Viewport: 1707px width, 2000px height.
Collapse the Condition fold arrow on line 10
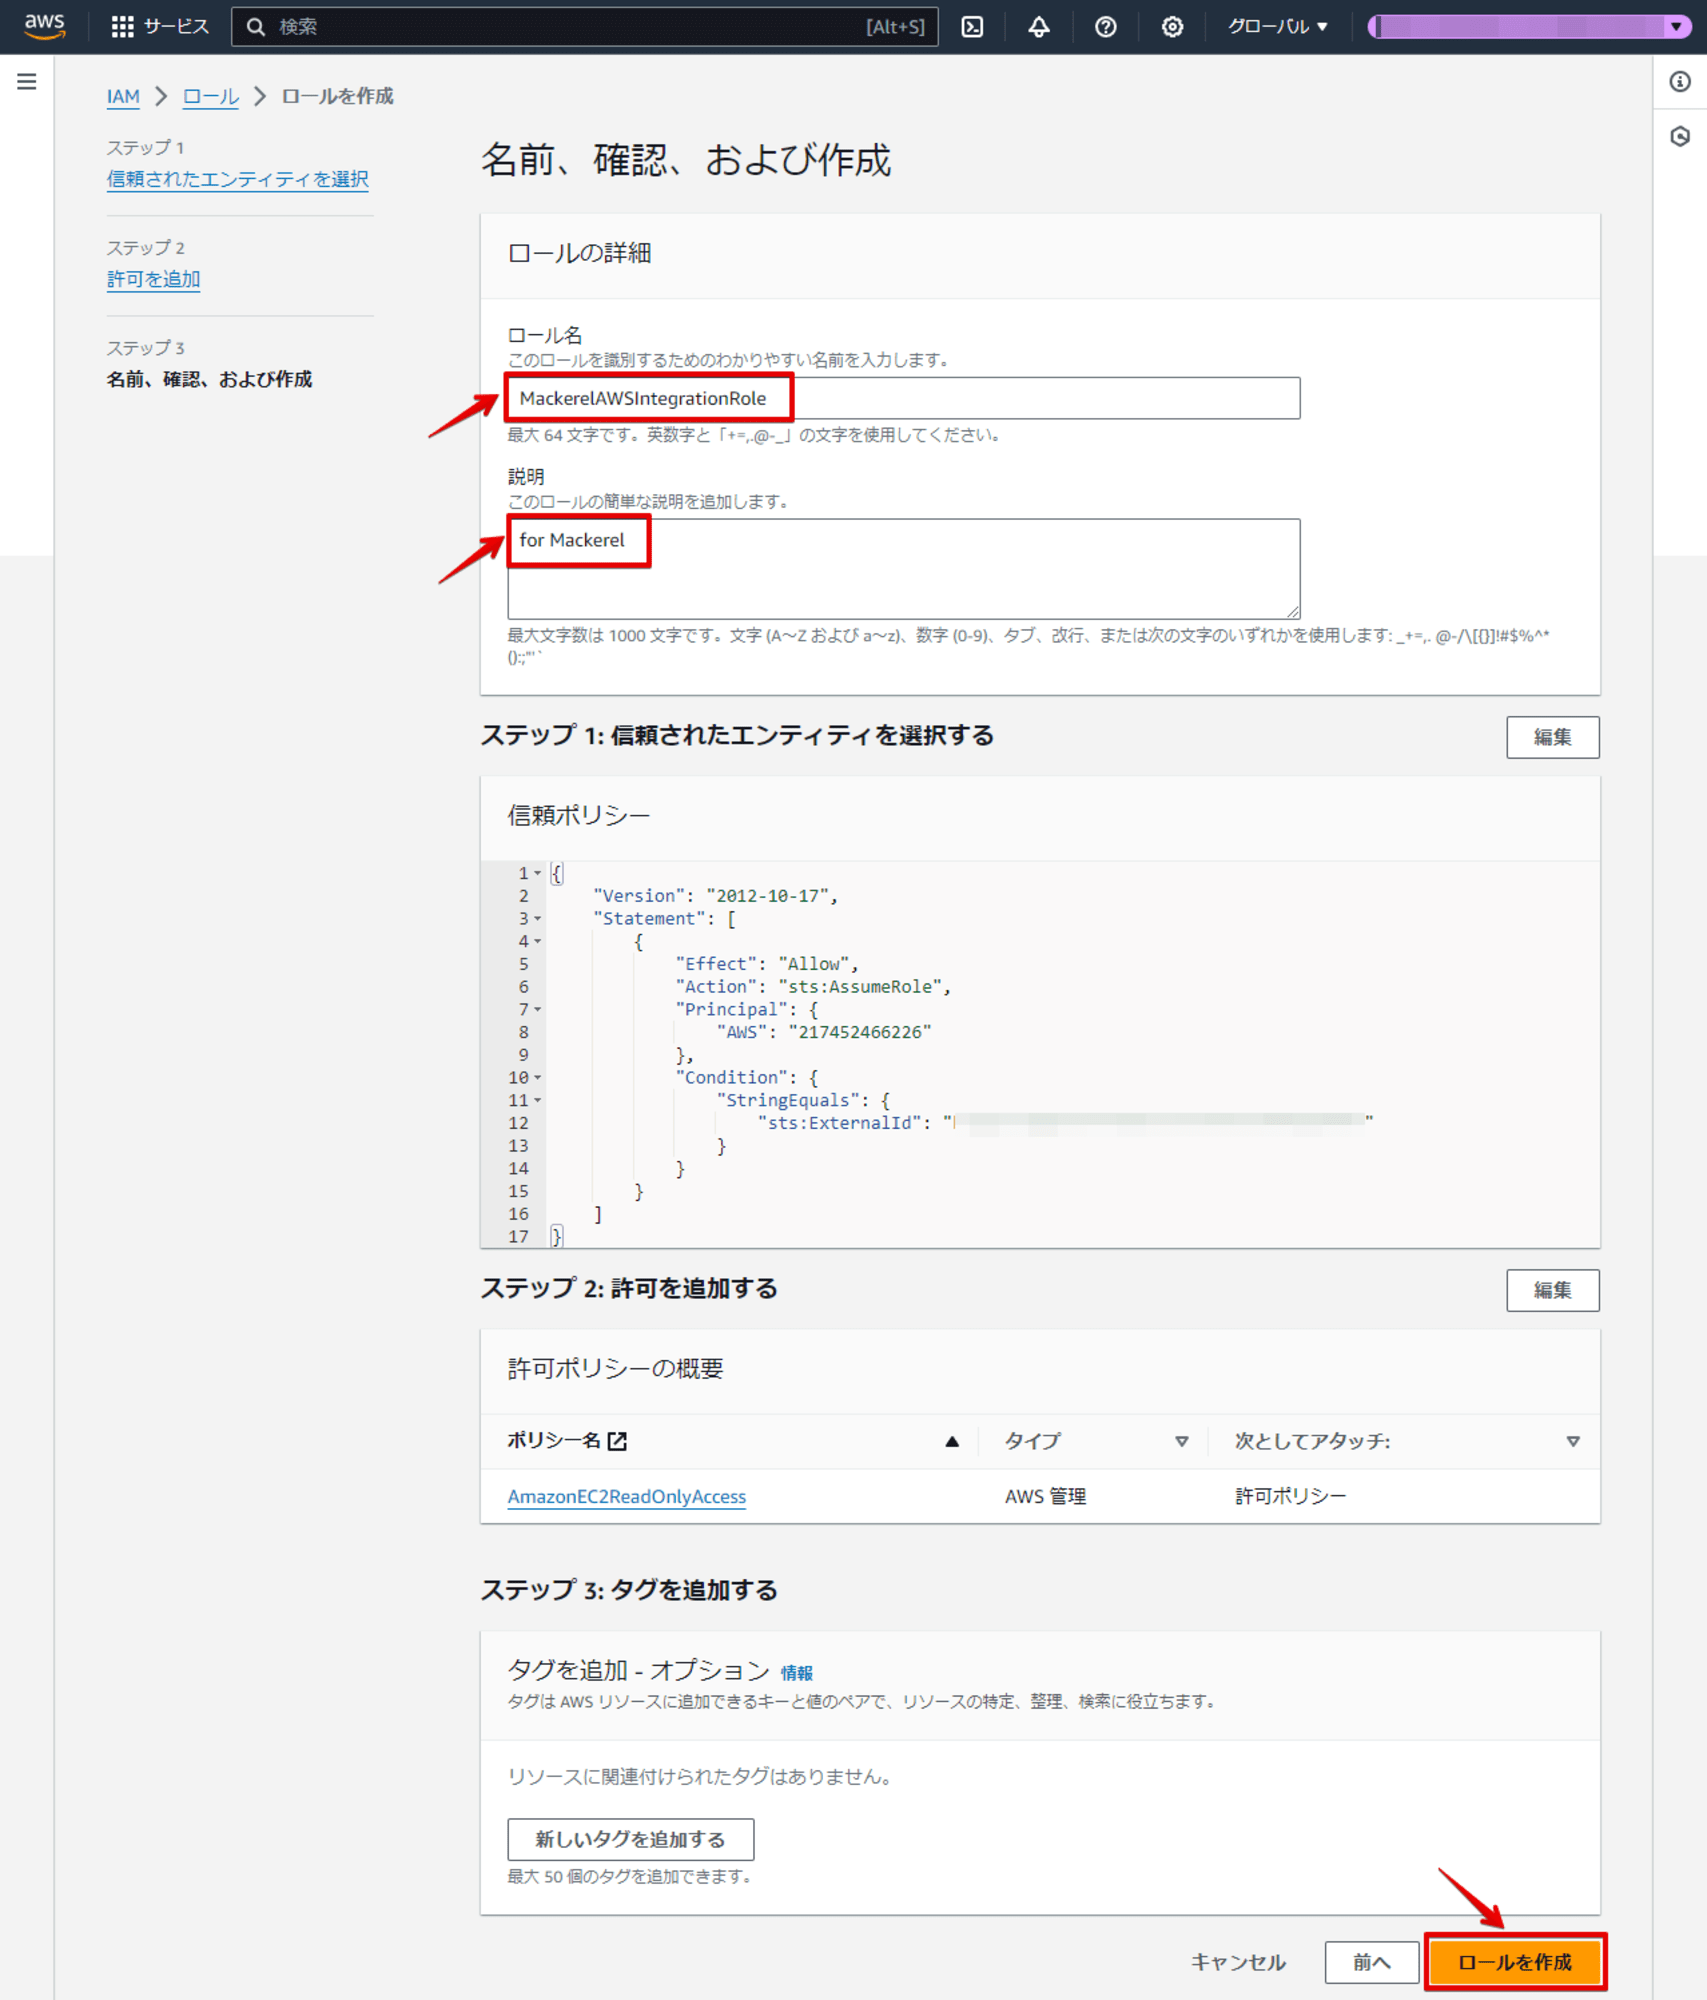coord(538,1077)
